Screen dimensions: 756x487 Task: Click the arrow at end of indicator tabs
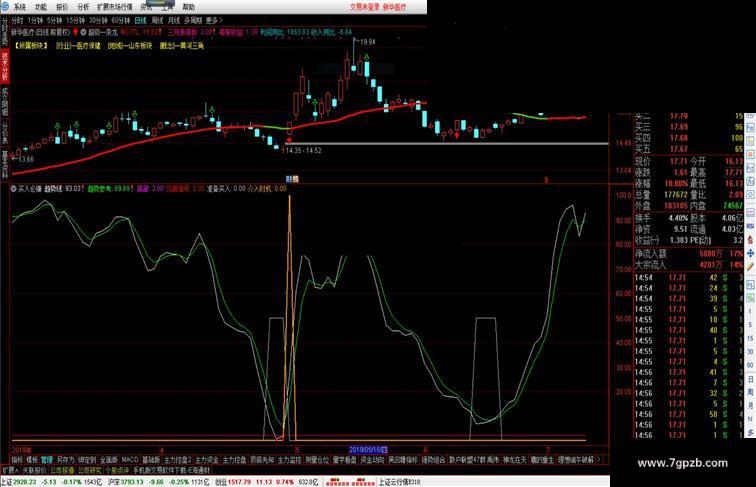coord(599,460)
